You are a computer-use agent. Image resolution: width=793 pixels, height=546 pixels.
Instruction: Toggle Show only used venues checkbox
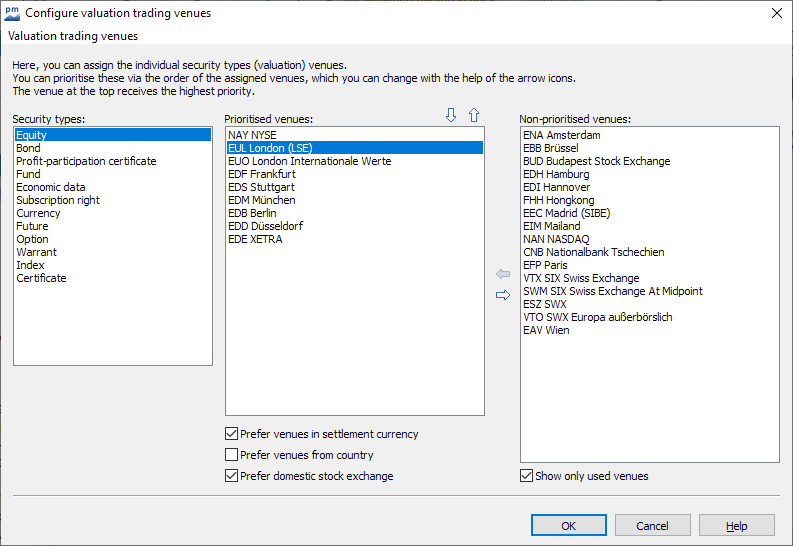[x=527, y=476]
